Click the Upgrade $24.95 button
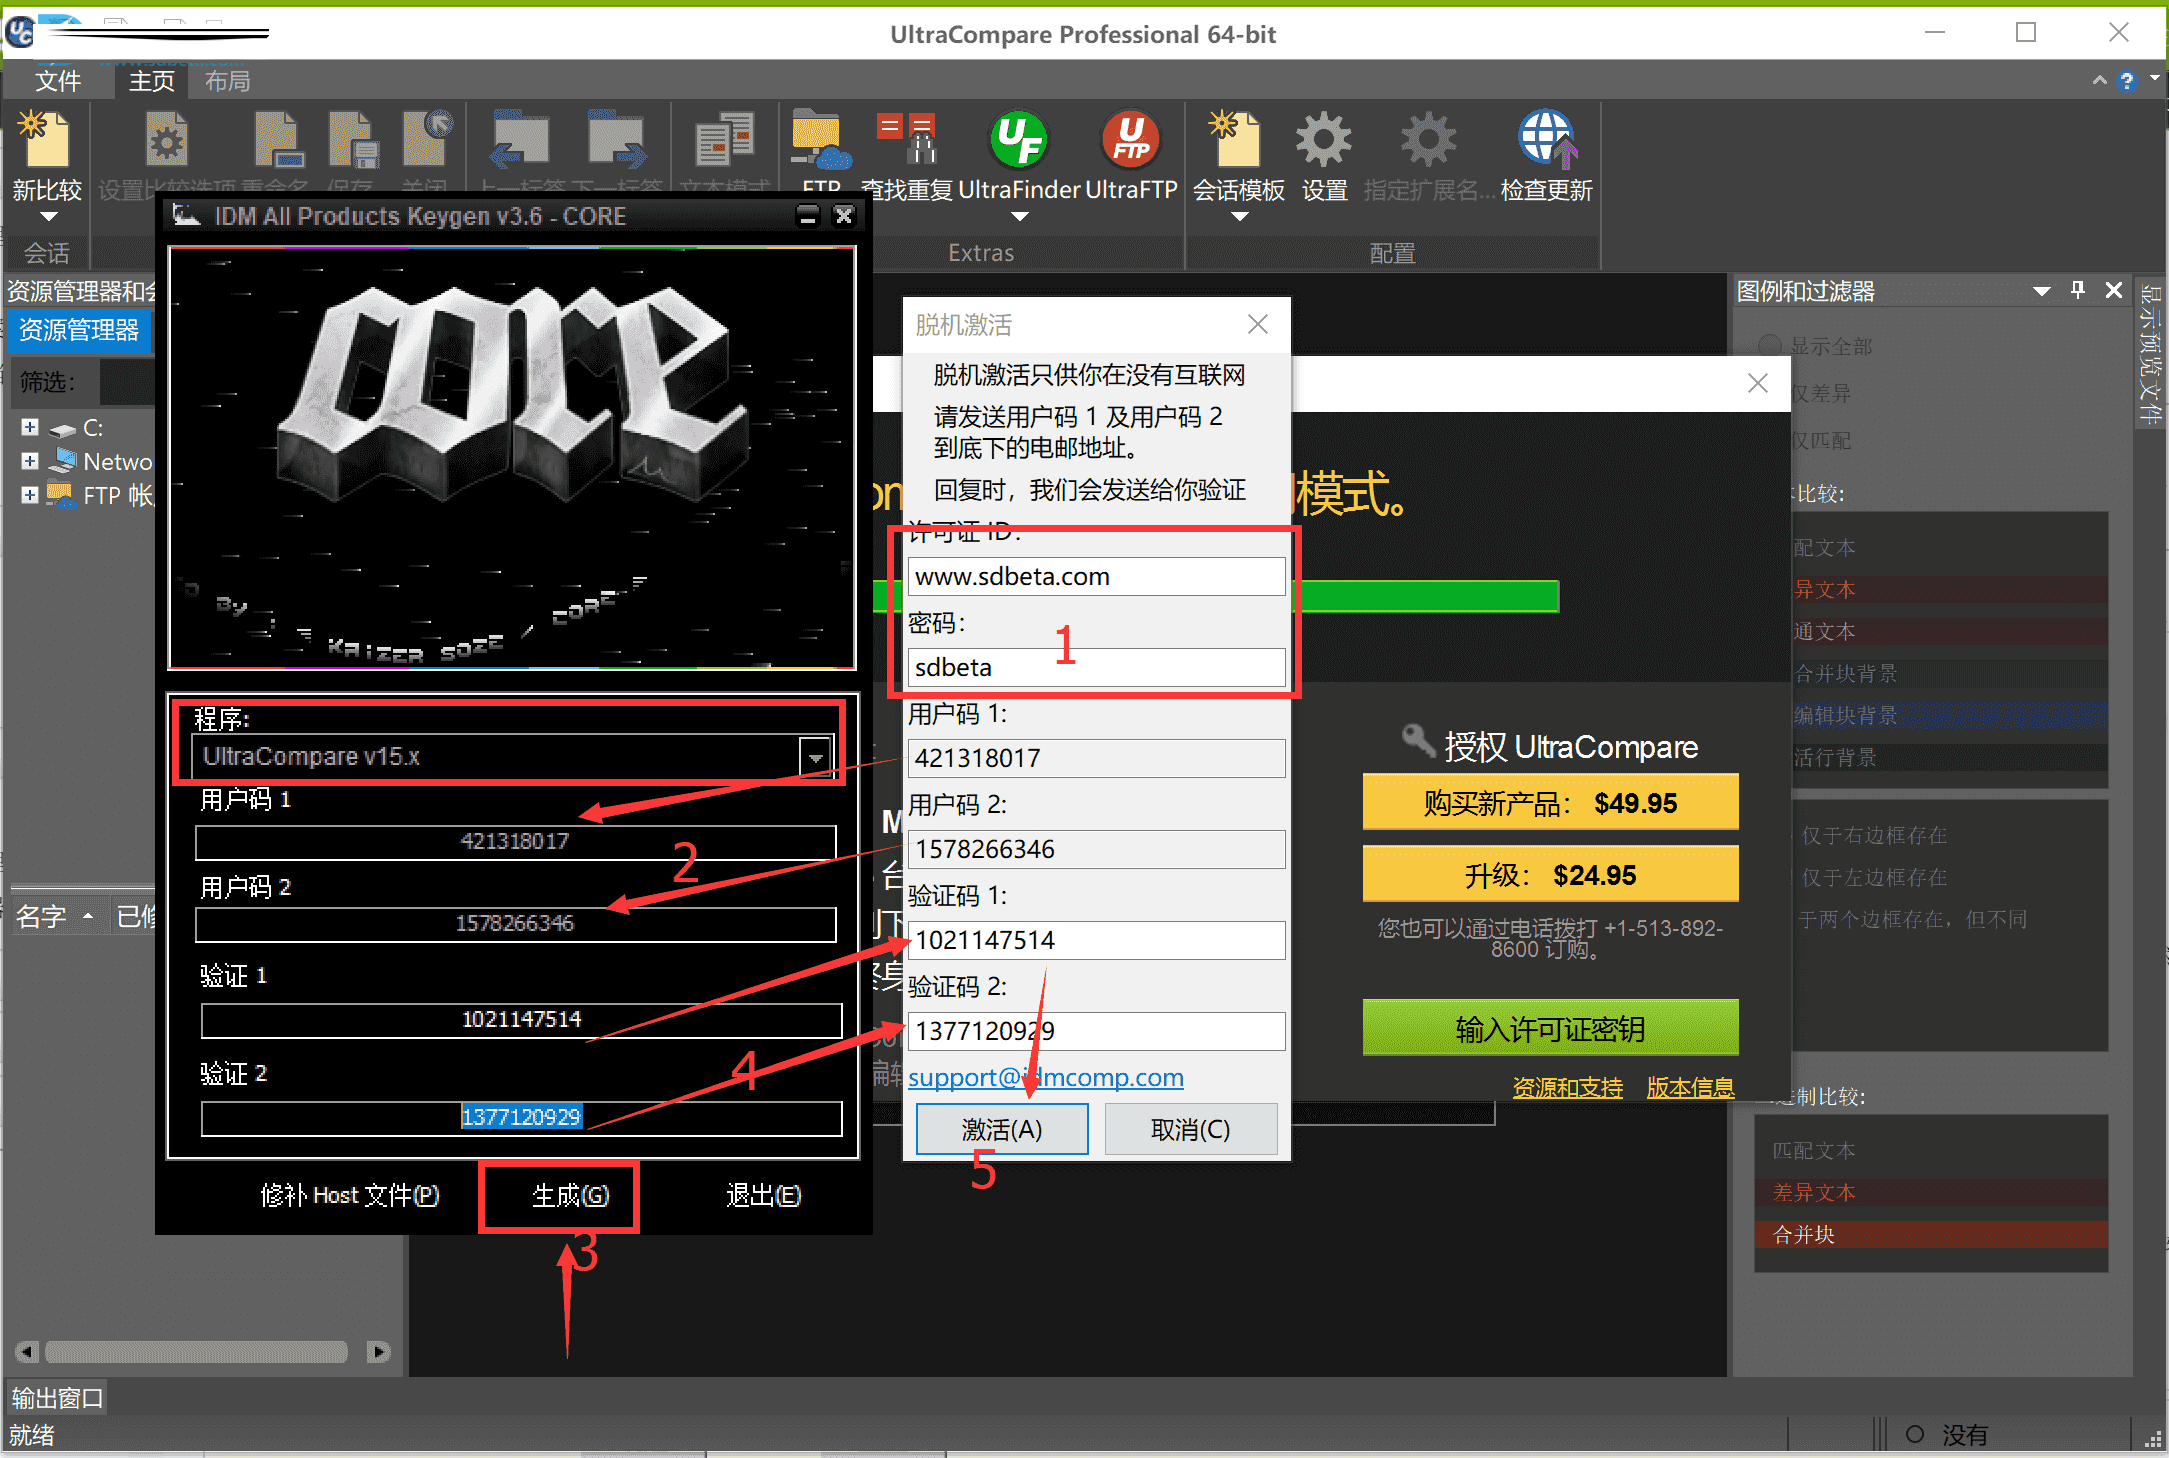The height and width of the screenshot is (1458, 2169). [1550, 874]
